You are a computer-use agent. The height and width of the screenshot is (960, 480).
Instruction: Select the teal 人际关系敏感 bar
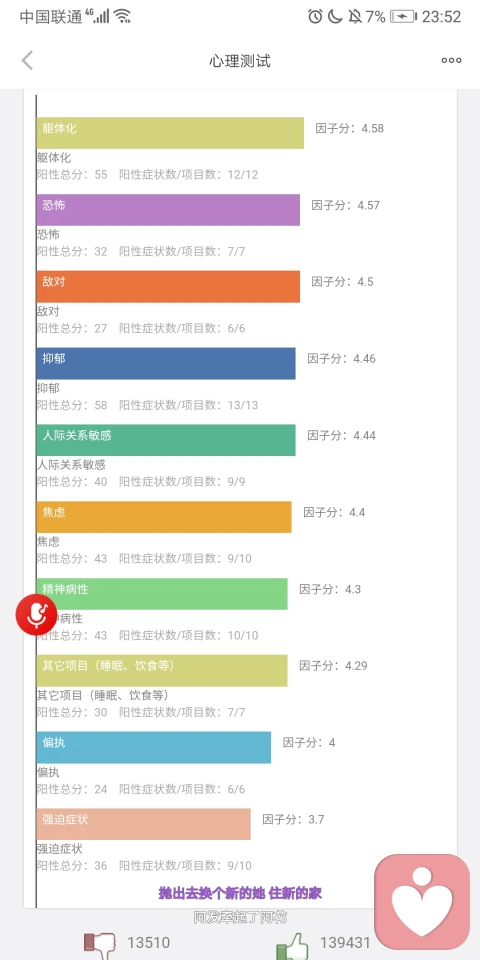tap(166, 440)
